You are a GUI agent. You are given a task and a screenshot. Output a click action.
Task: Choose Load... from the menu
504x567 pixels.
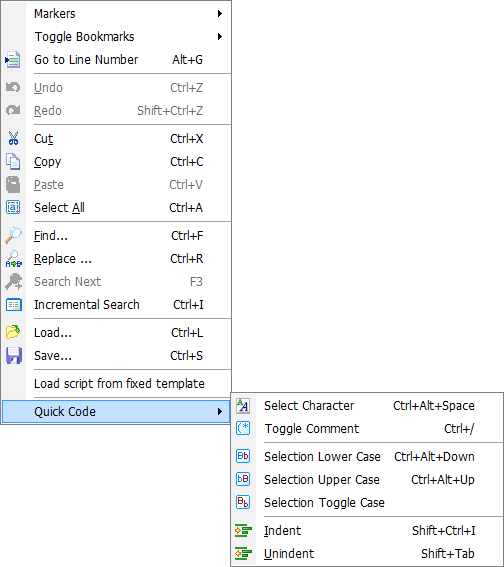116,332
